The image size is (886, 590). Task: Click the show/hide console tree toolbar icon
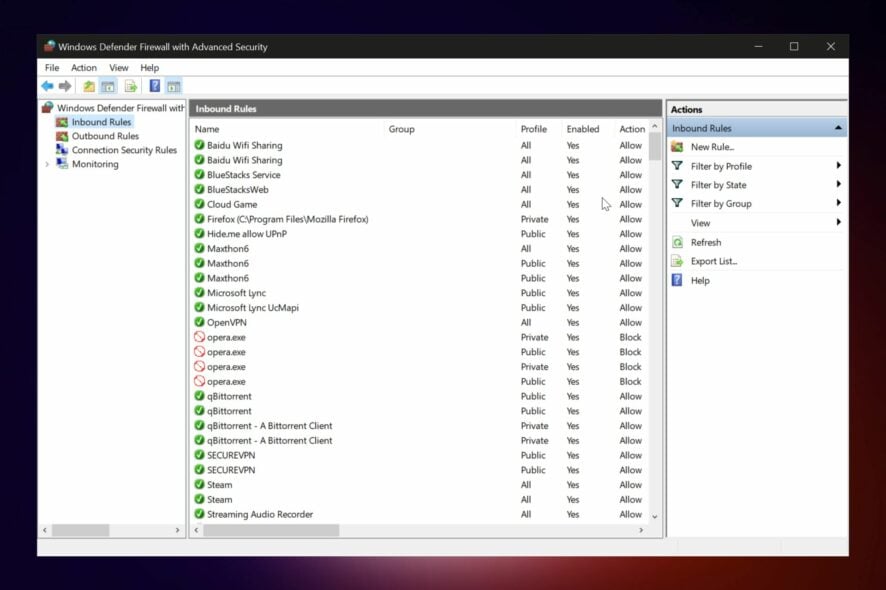[x=107, y=85]
